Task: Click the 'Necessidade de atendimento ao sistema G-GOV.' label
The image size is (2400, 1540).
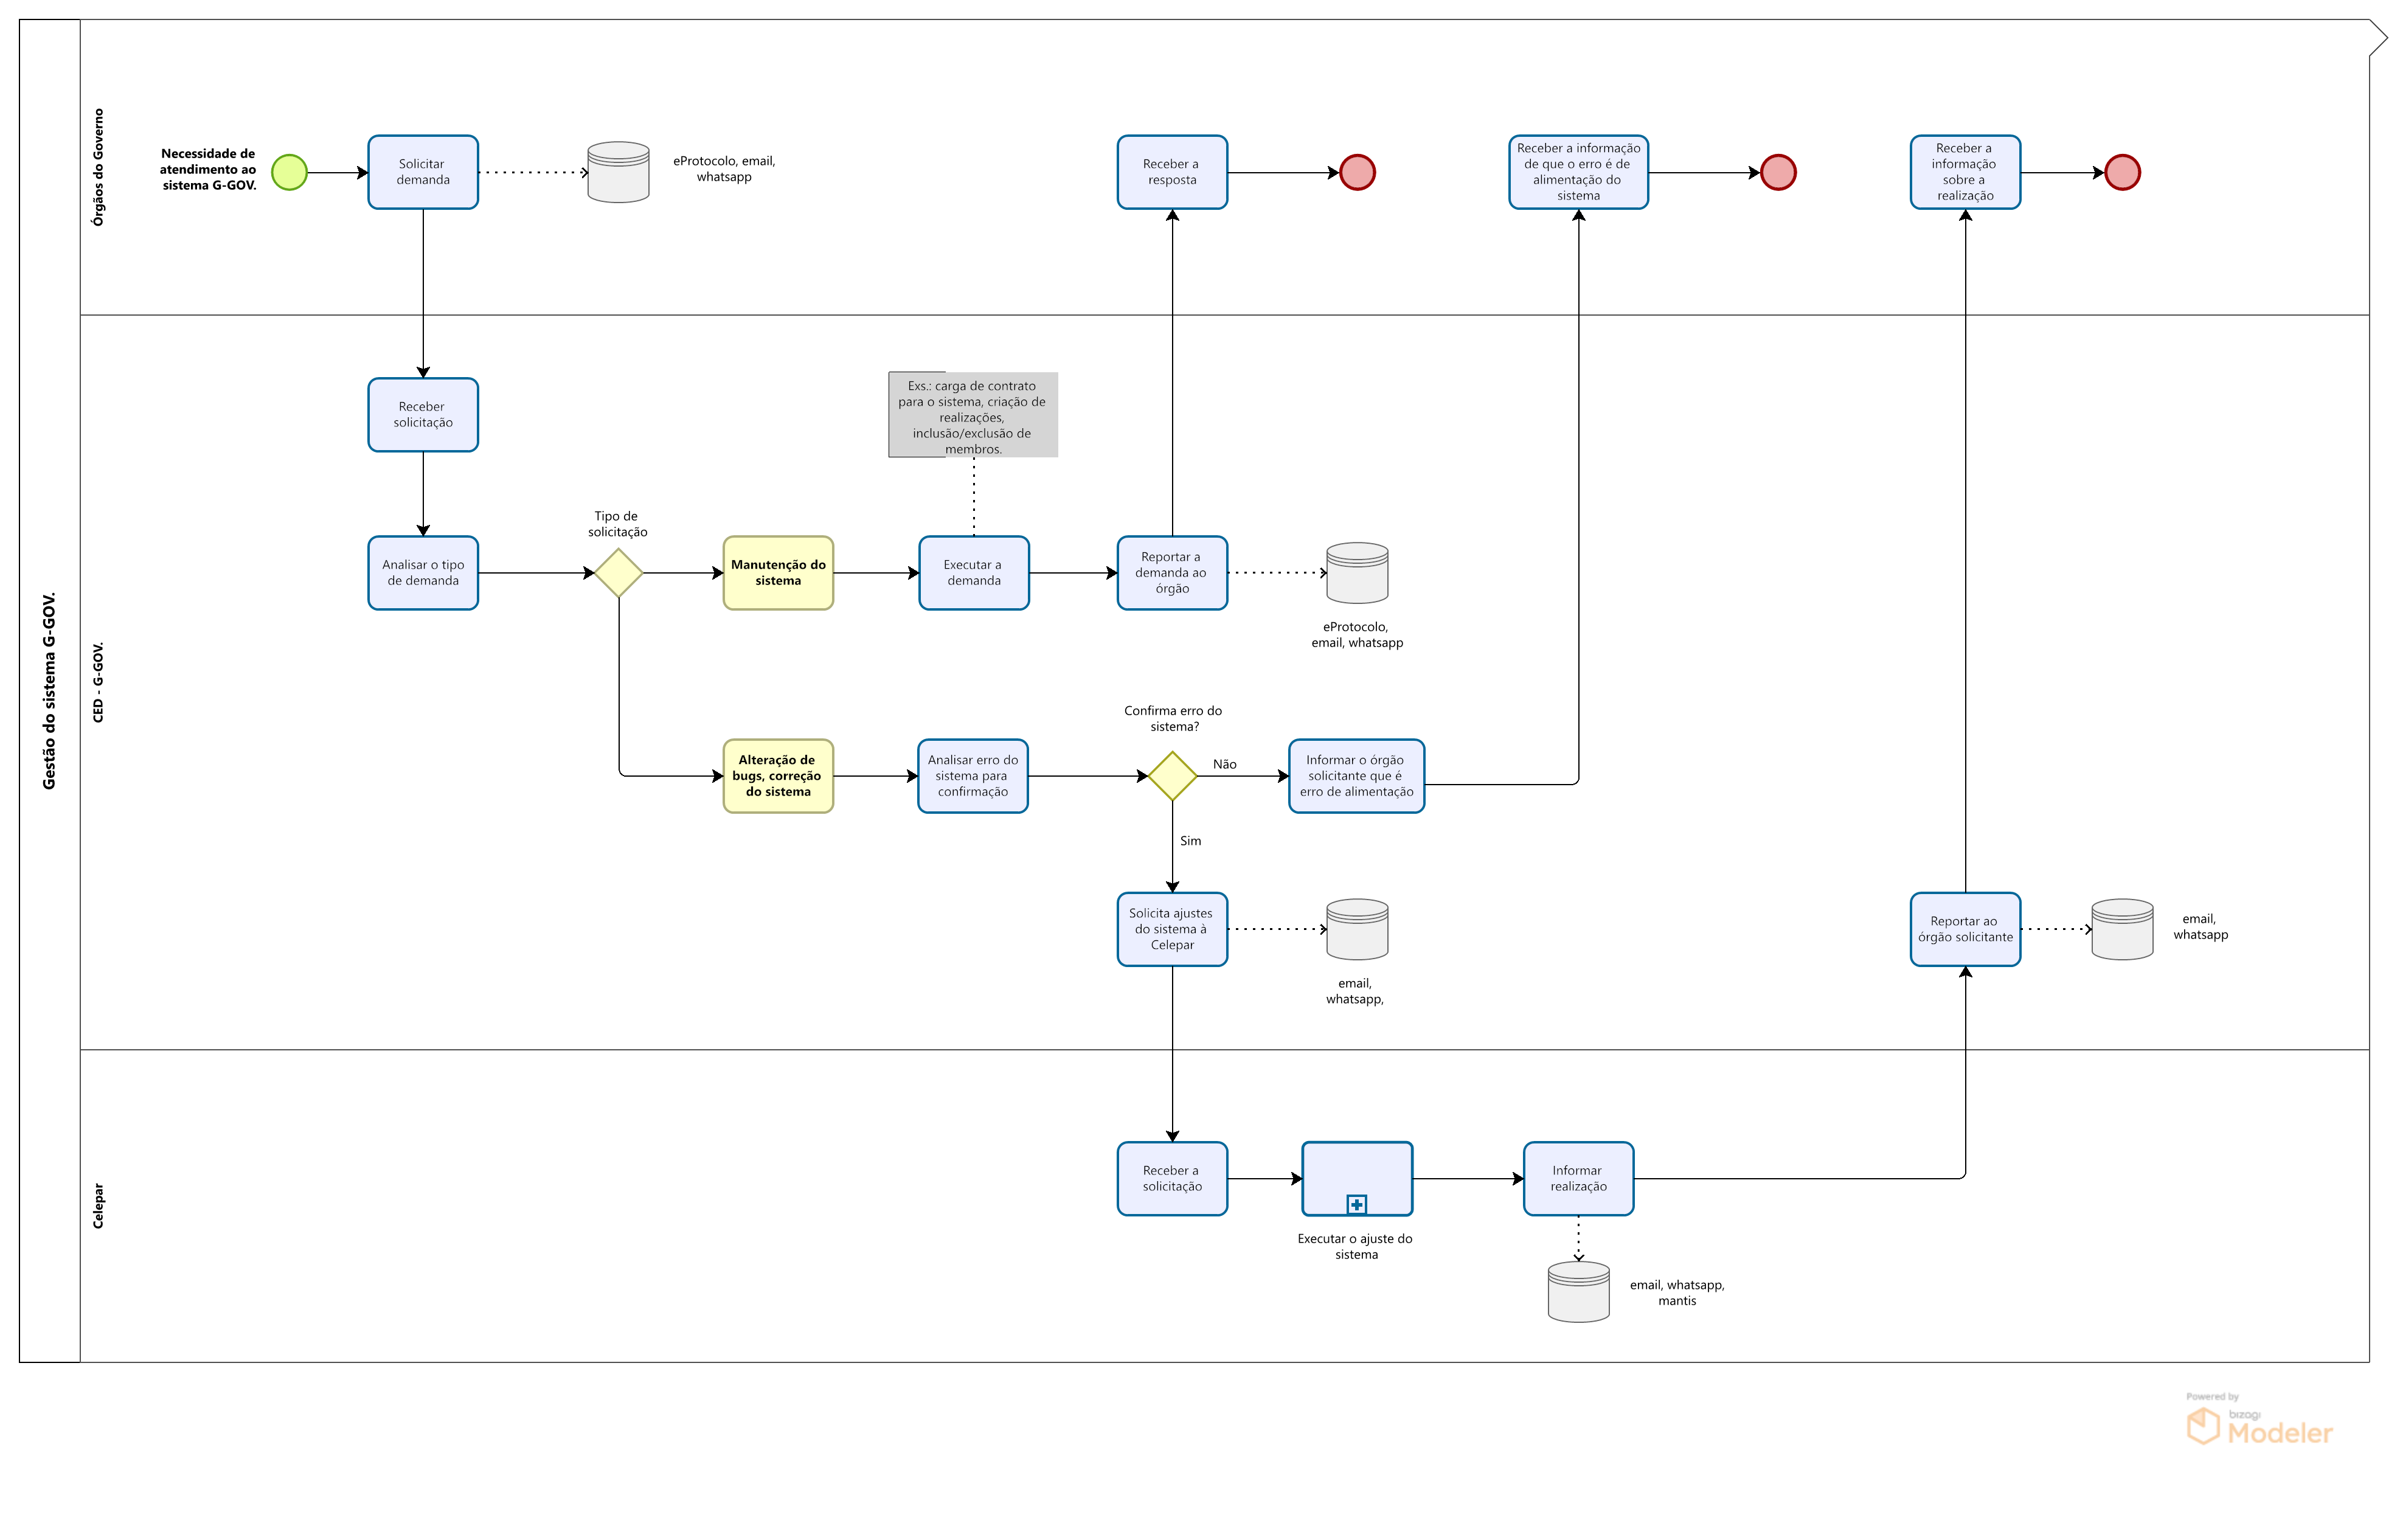Action: point(209,169)
